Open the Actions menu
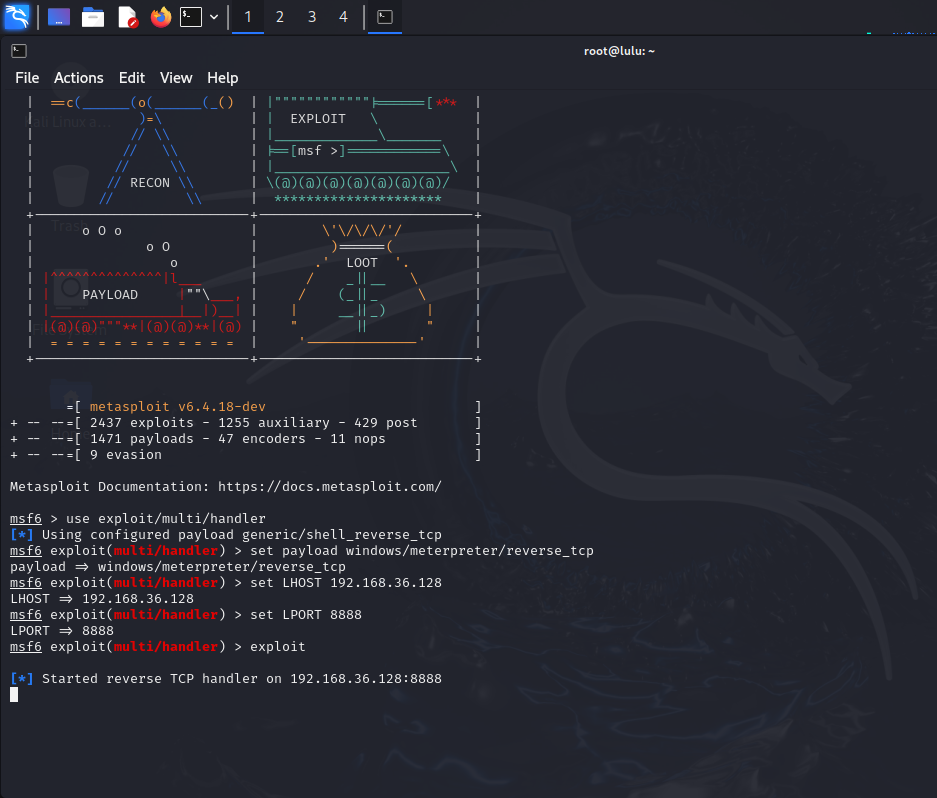Viewport: 937px width, 798px height. 78,78
